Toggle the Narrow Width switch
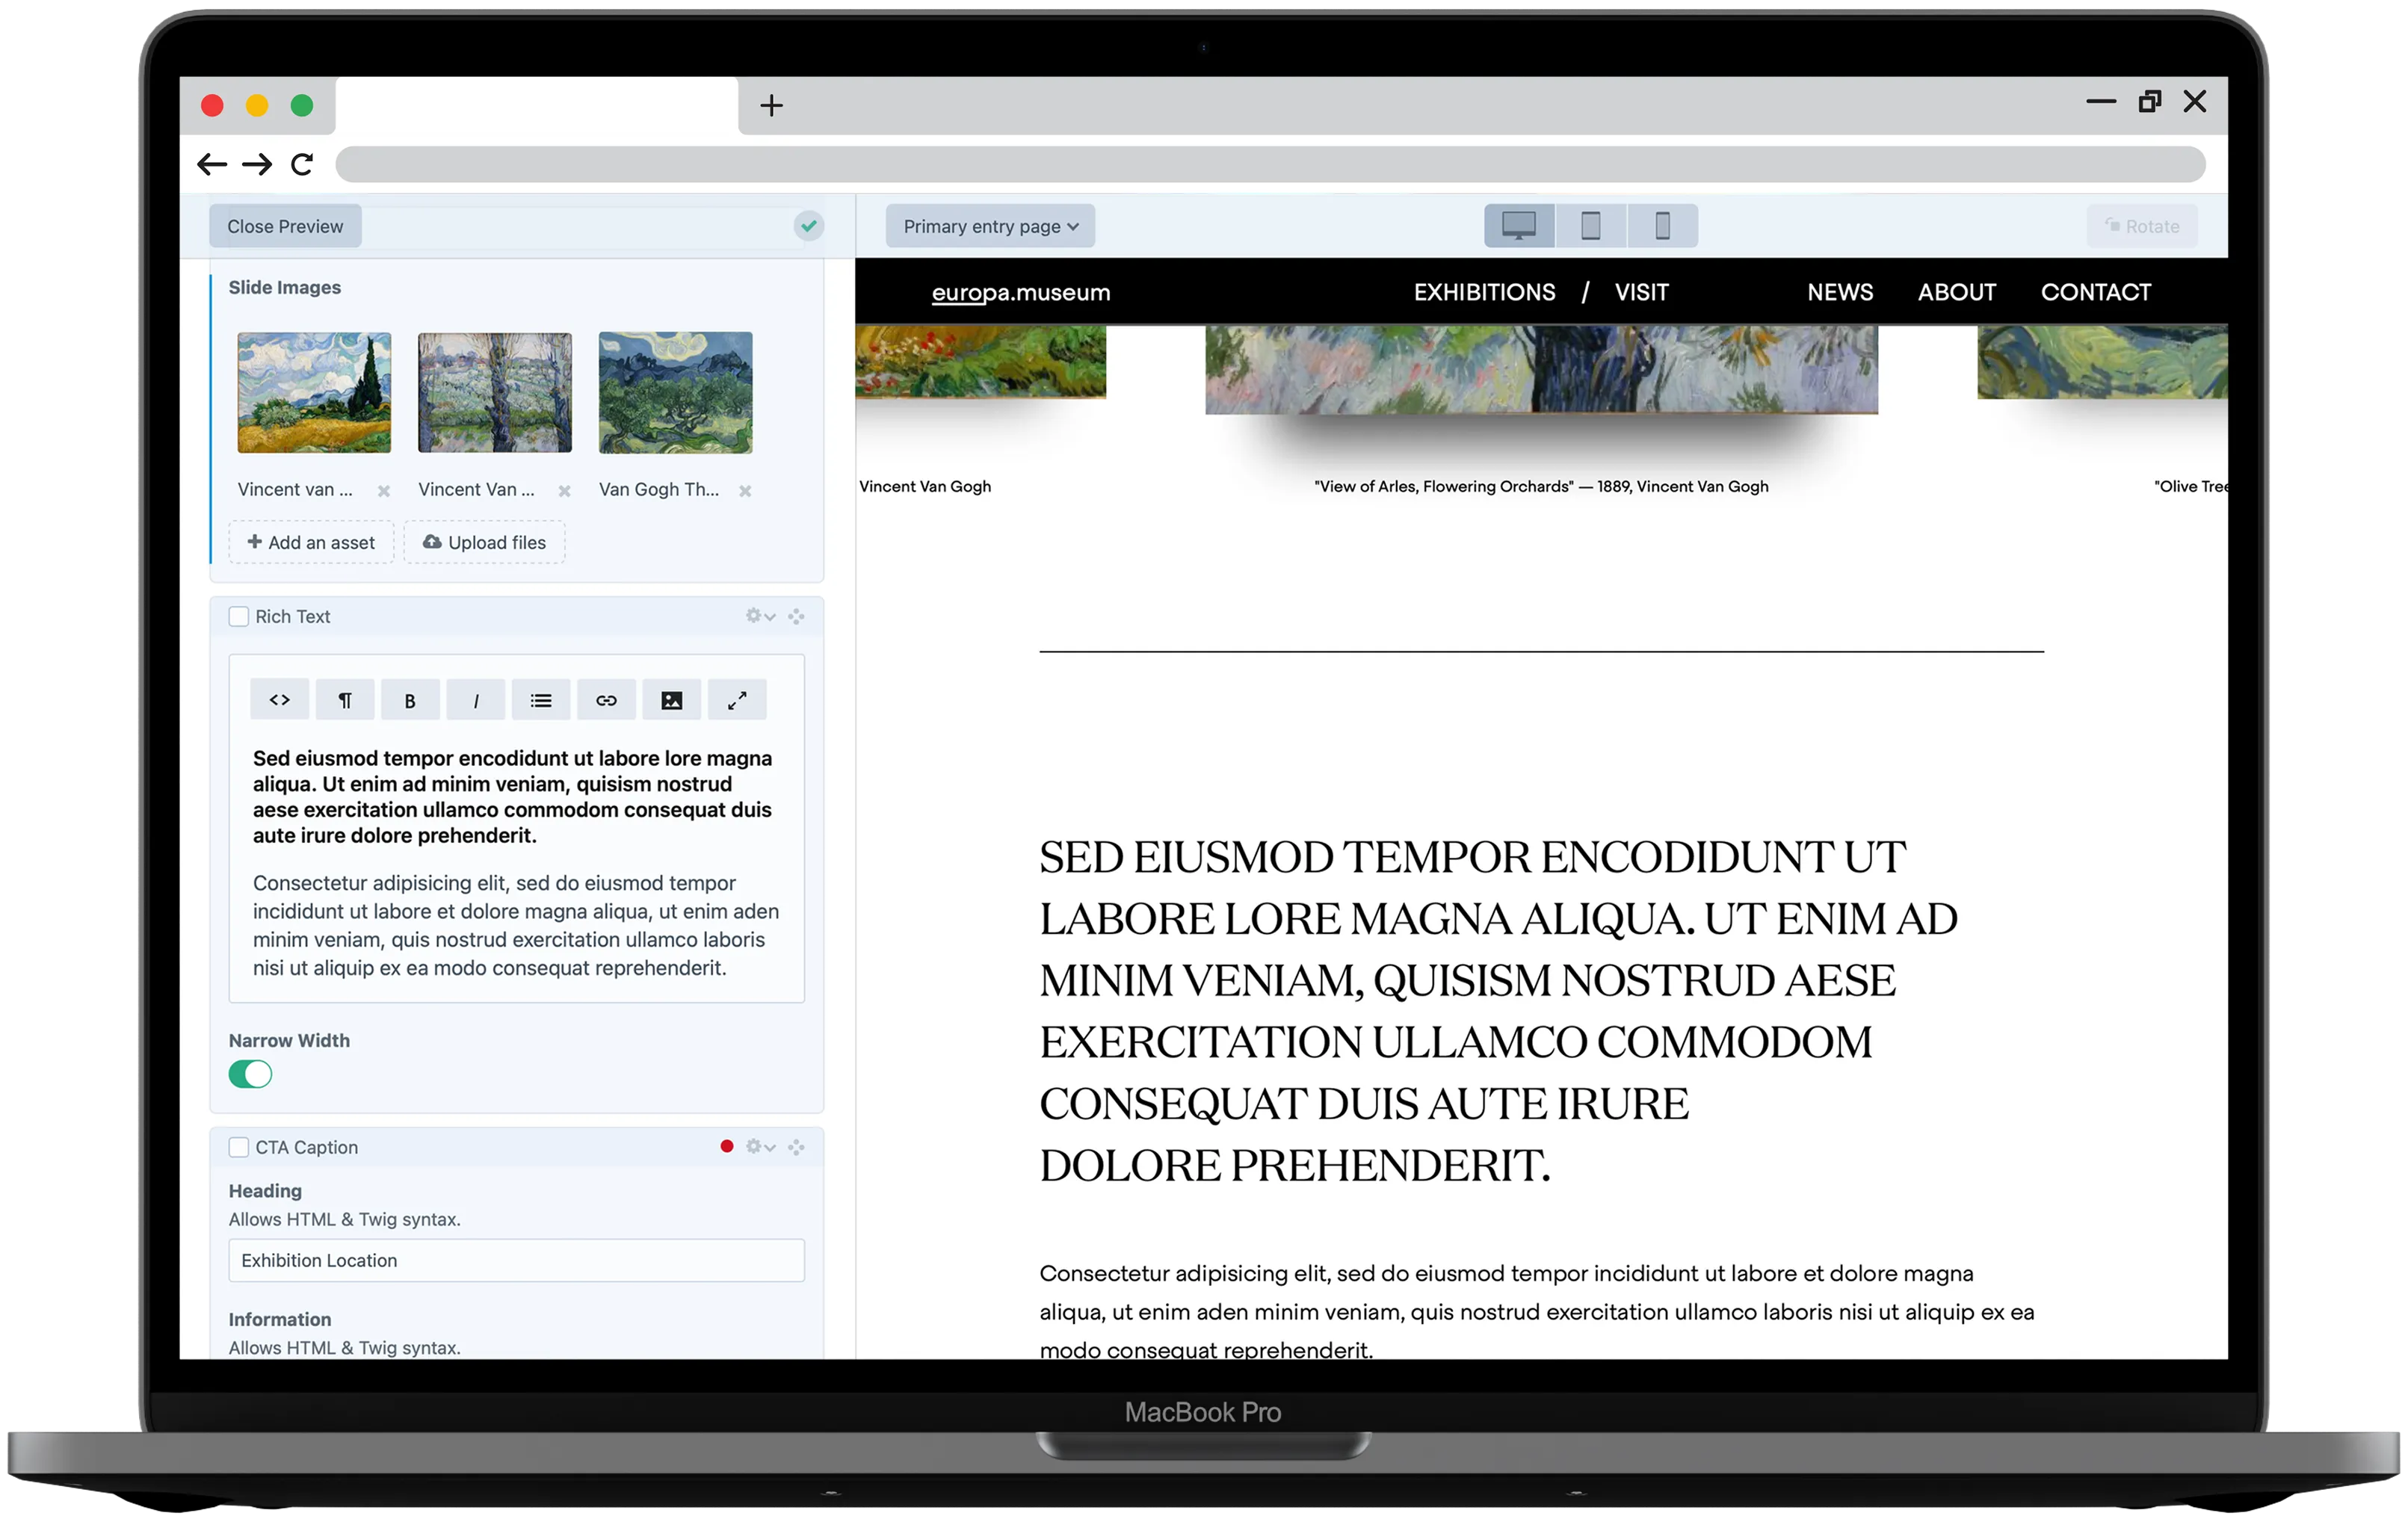 point(250,1074)
